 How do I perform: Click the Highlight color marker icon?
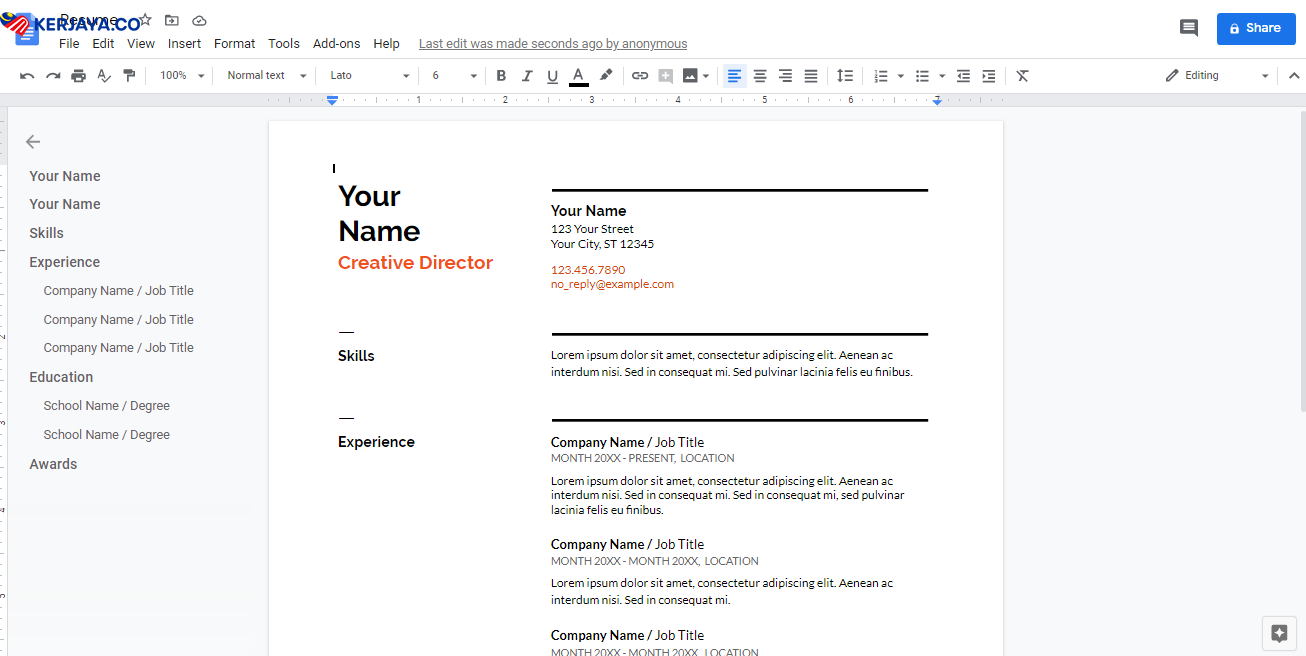[606, 76]
